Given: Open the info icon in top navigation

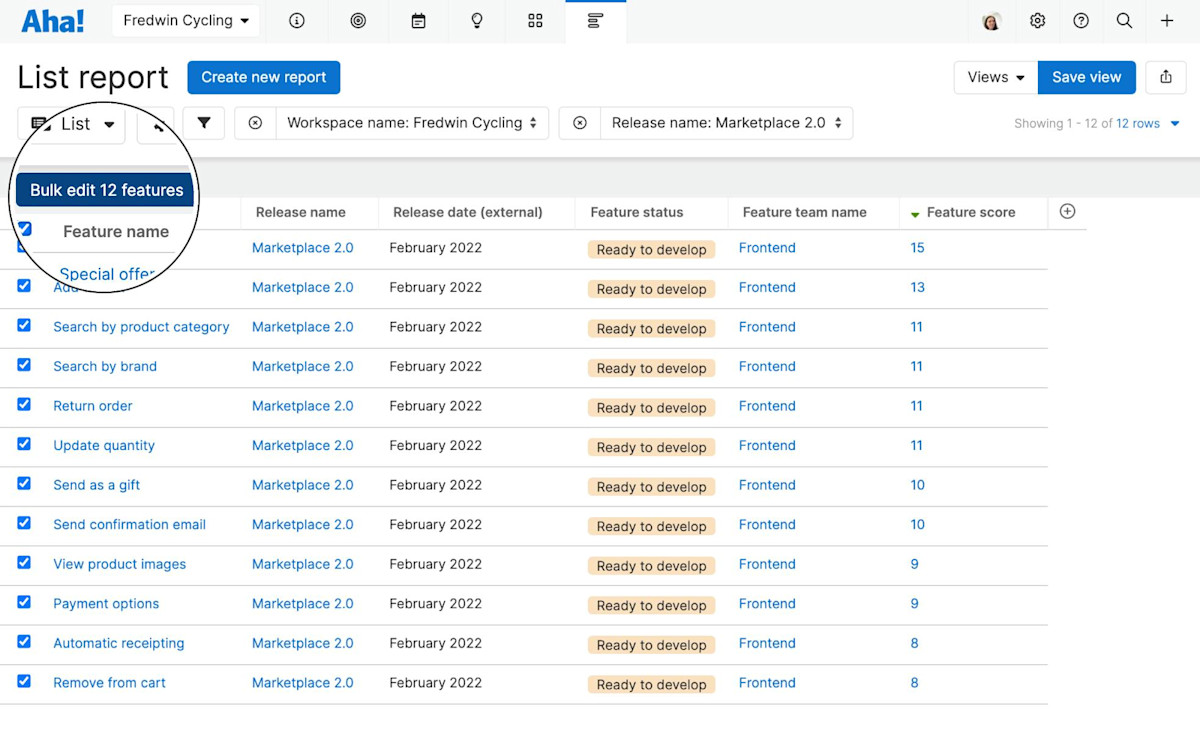Looking at the screenshot, I should tap(297, 21).
